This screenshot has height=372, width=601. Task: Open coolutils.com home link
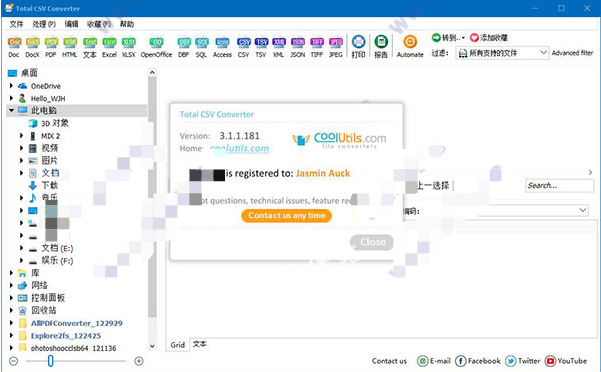click(240, 149)
